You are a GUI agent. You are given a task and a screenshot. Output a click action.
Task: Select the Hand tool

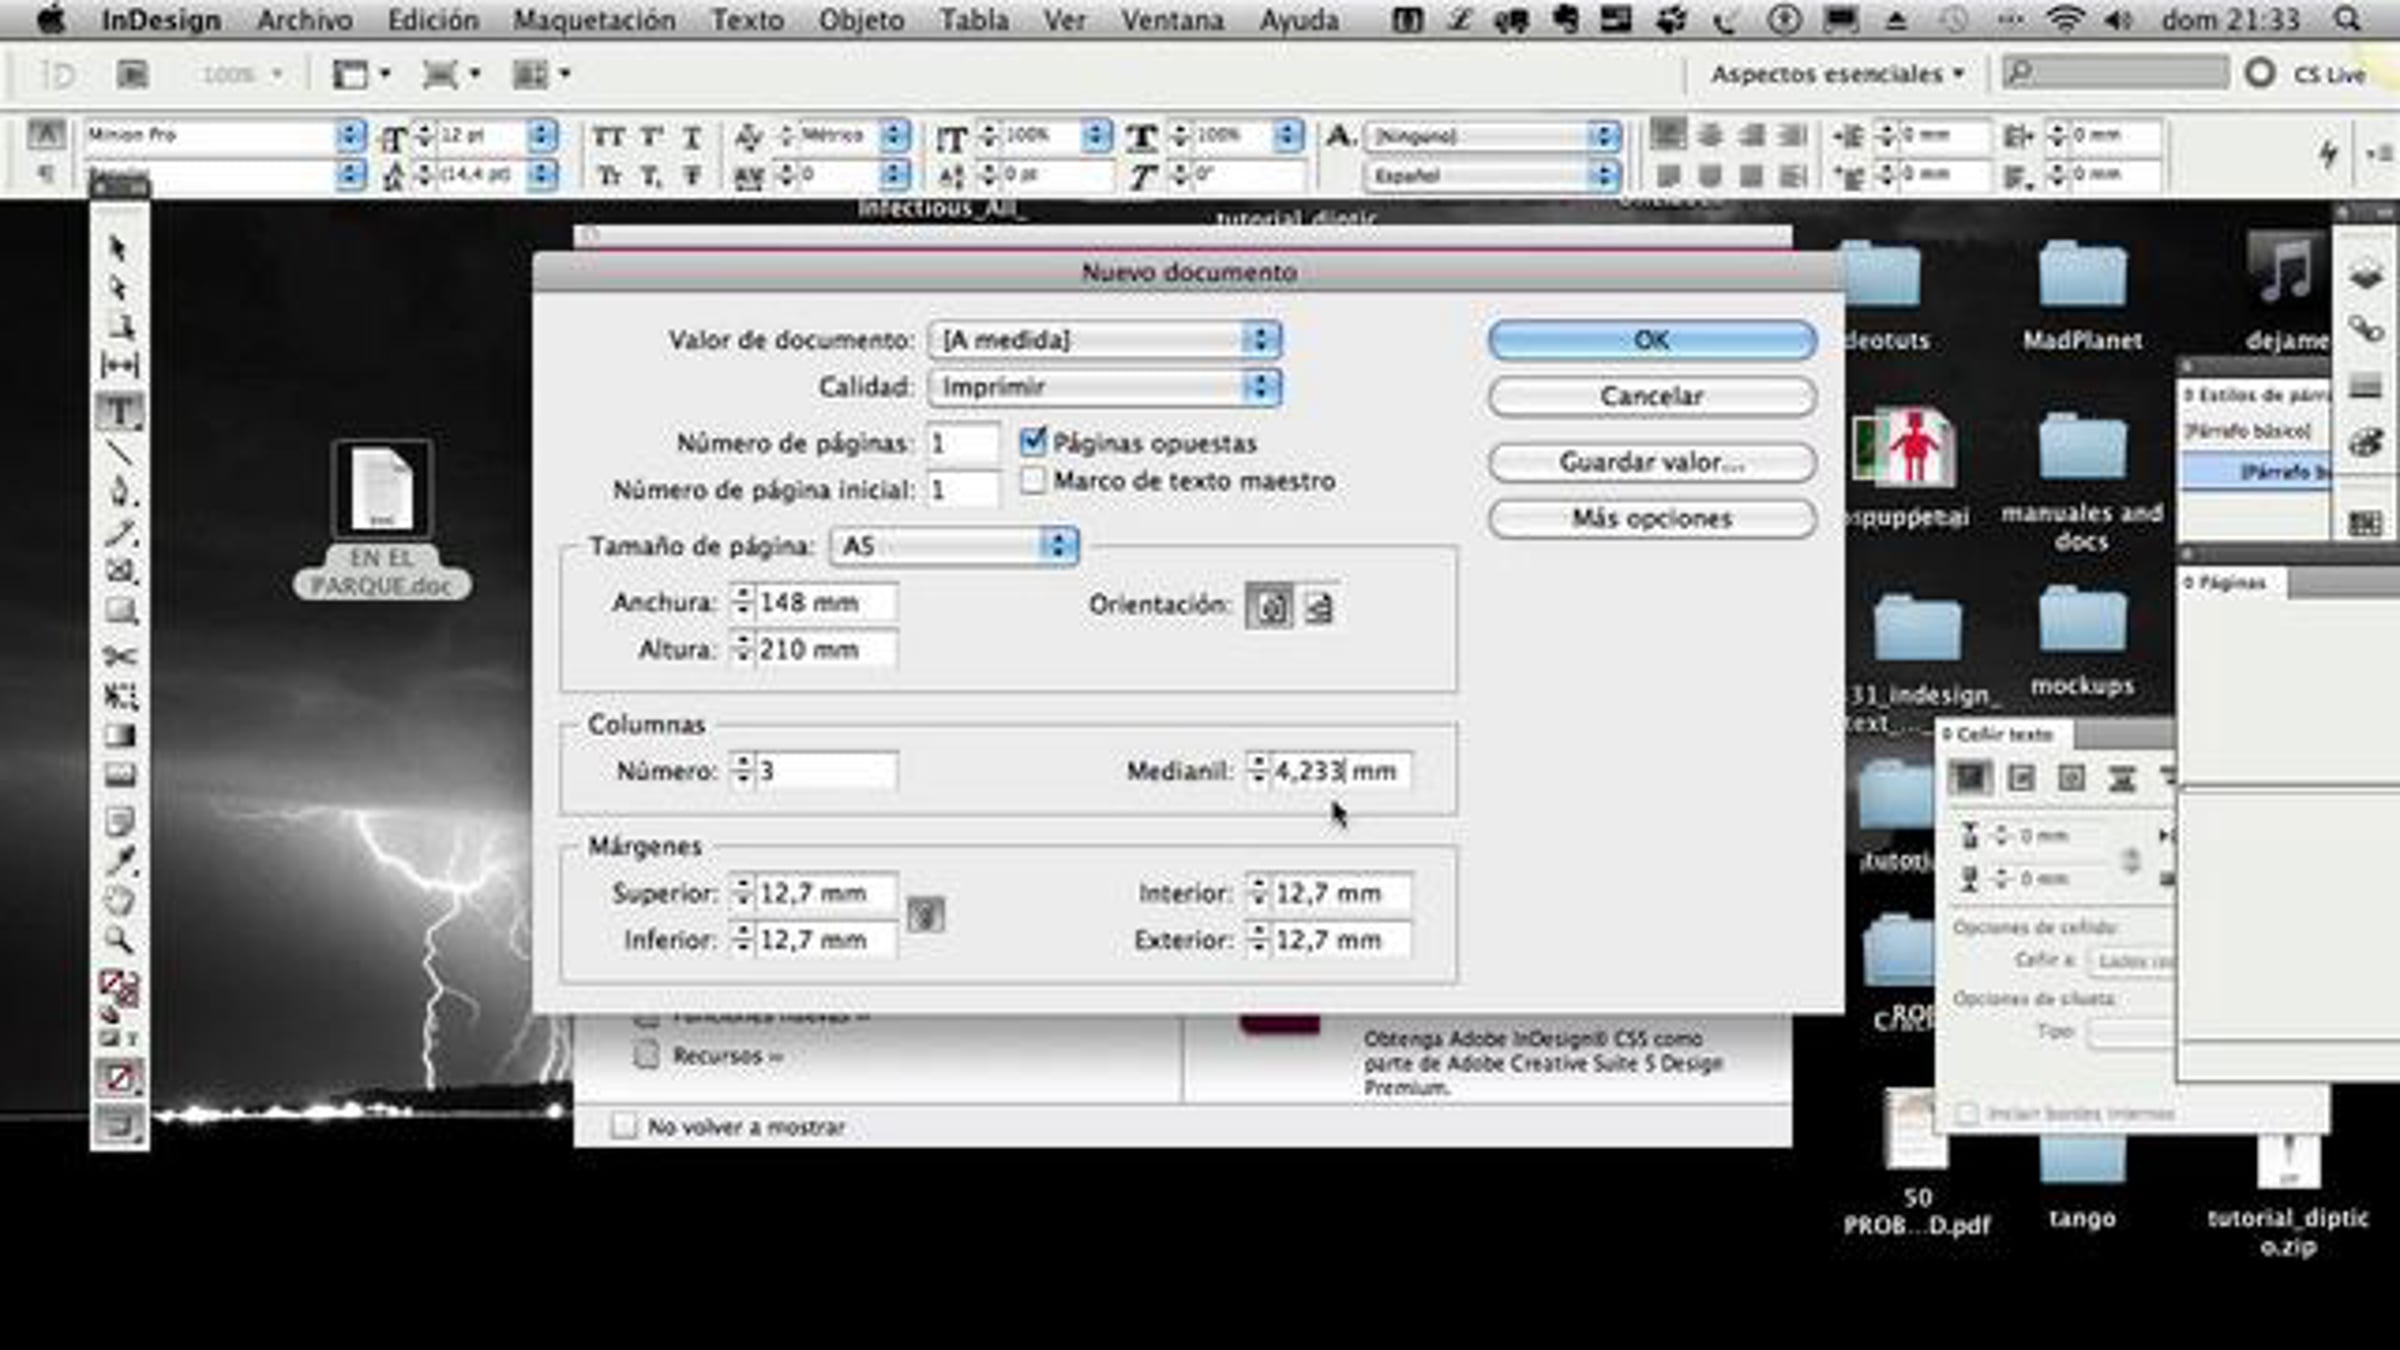119,900
